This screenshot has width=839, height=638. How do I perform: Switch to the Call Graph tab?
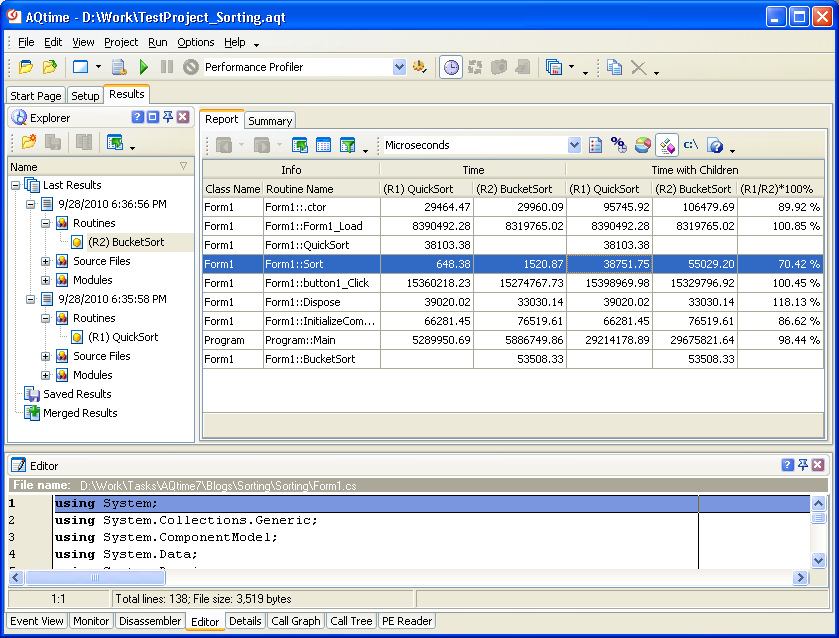click(x=295, y=621)
